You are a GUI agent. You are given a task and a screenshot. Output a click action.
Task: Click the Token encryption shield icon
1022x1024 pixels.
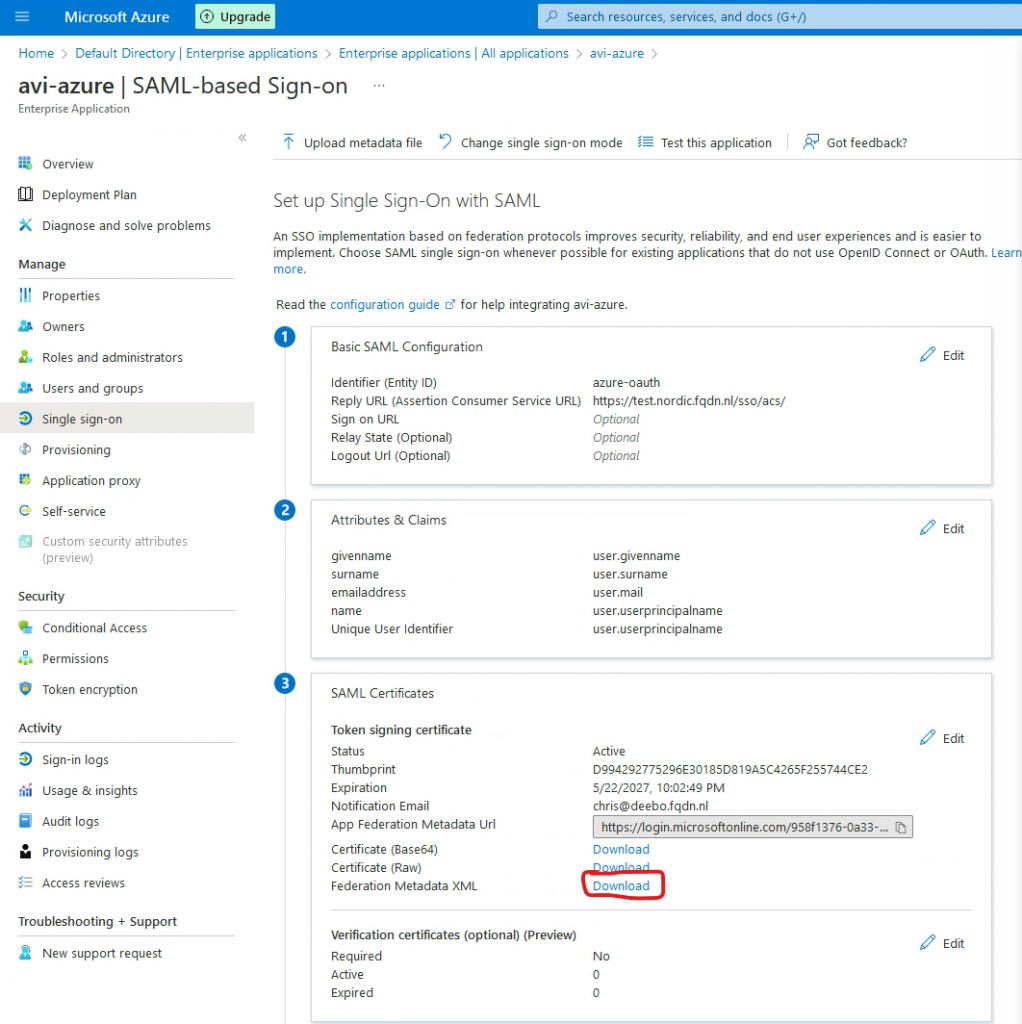pos(25,688)
